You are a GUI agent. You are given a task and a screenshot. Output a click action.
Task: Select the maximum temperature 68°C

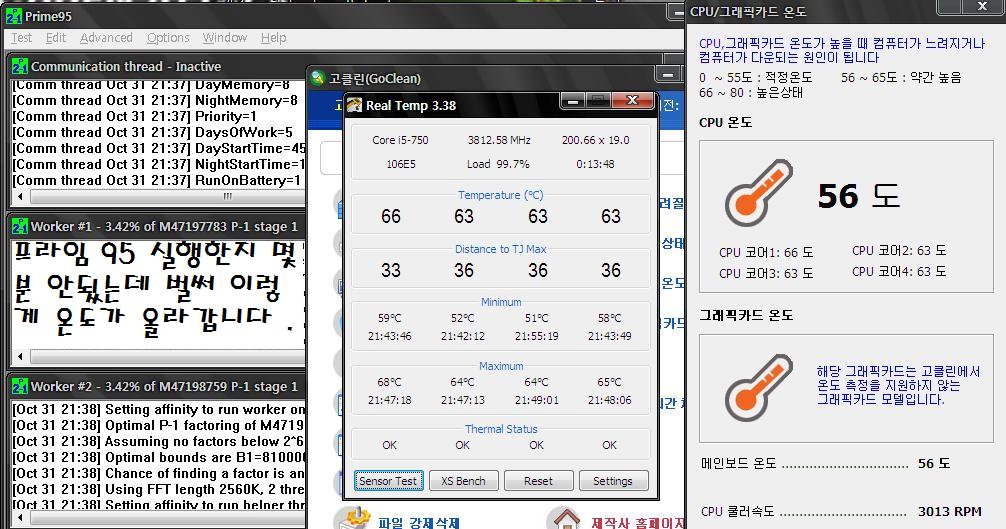(x=390, y=382)
